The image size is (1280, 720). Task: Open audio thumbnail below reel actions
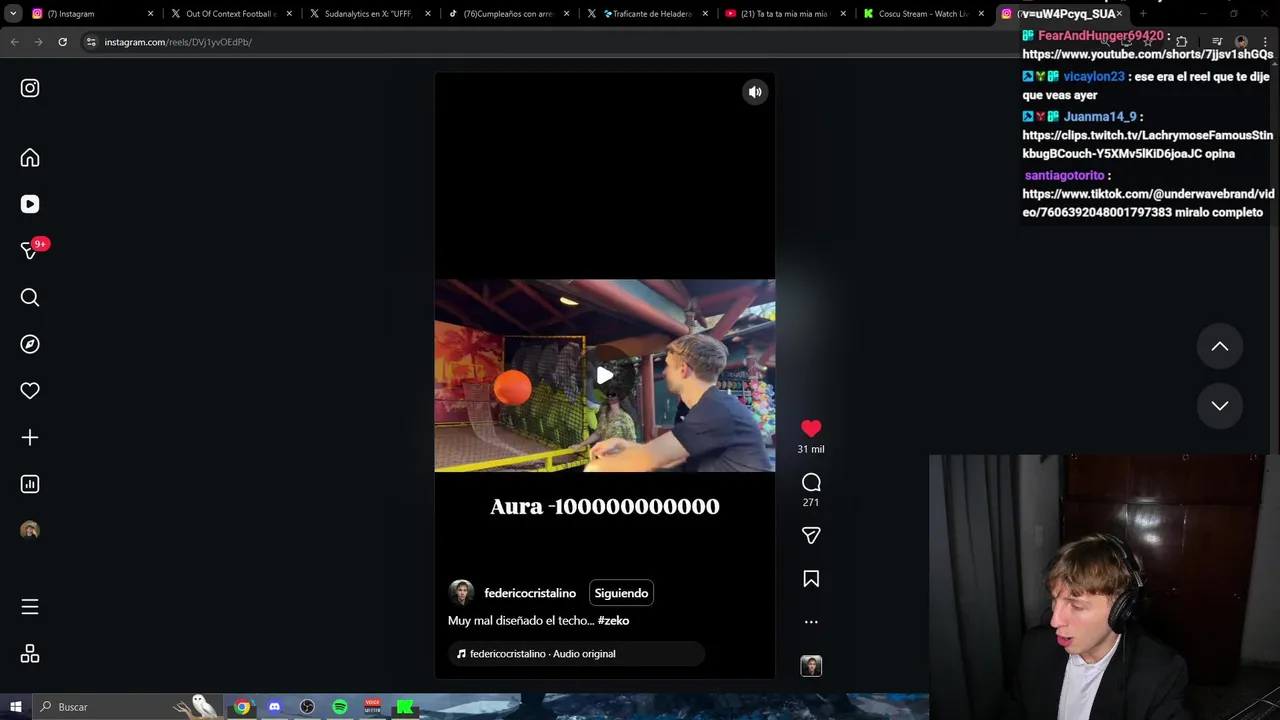click(x=811, y=666)
